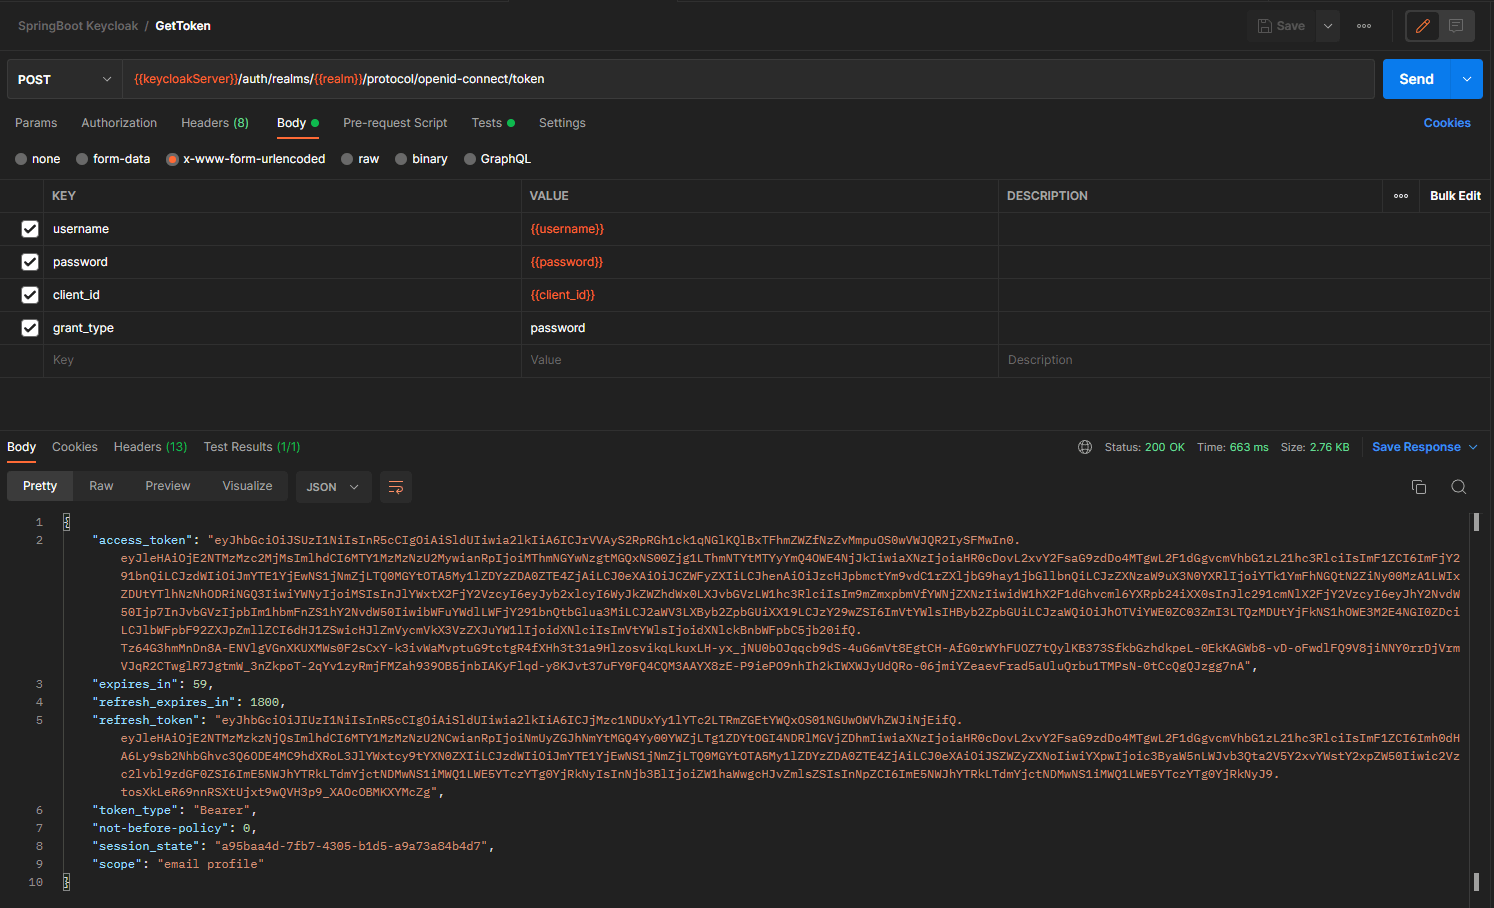Send the request with the Send button
The image size is (1494, 908).
click(x=1416, y=79)
